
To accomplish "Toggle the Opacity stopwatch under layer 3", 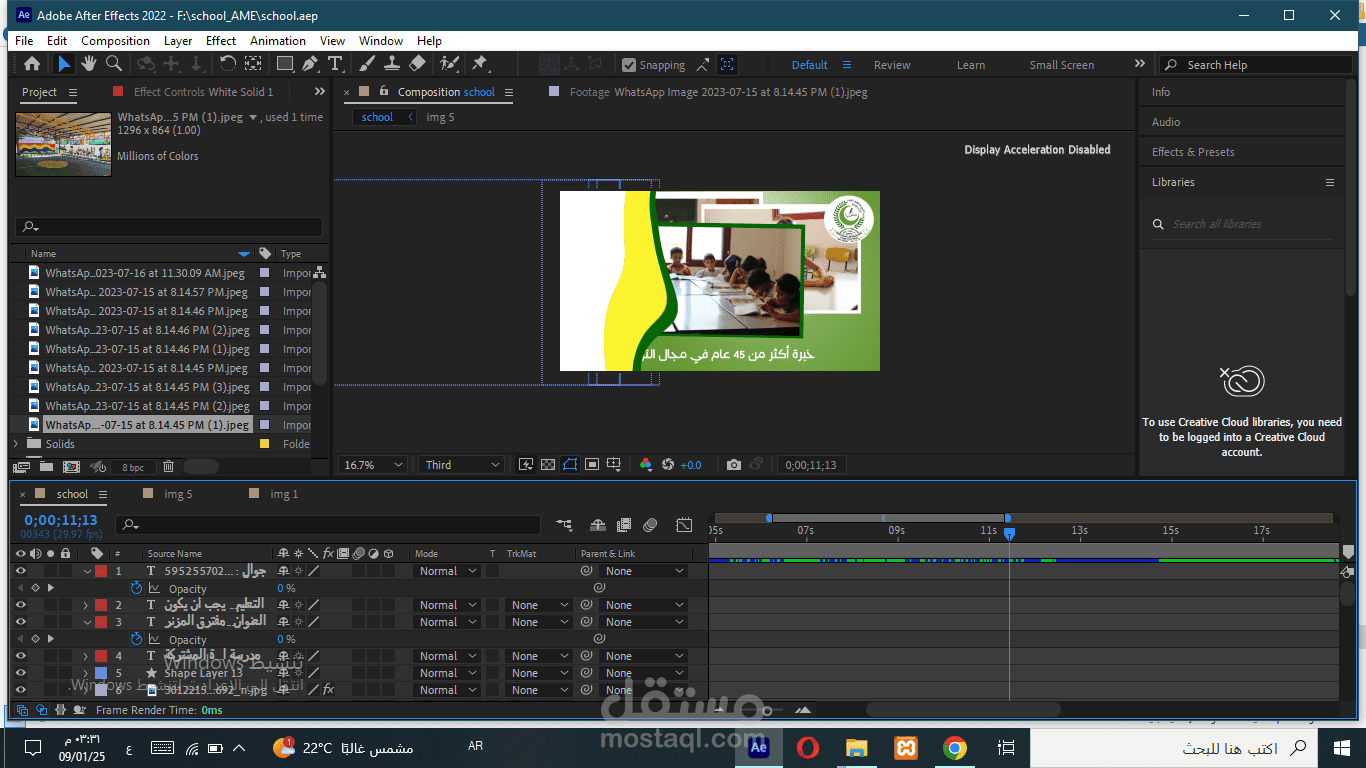I will pyautogui.click(x=136, y=639).
